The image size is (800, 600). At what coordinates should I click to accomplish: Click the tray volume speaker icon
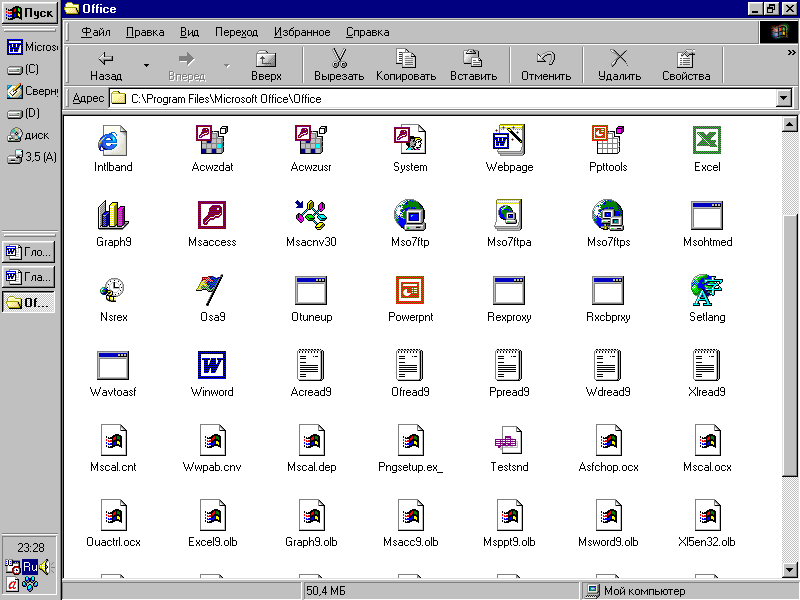coord(46,567)
